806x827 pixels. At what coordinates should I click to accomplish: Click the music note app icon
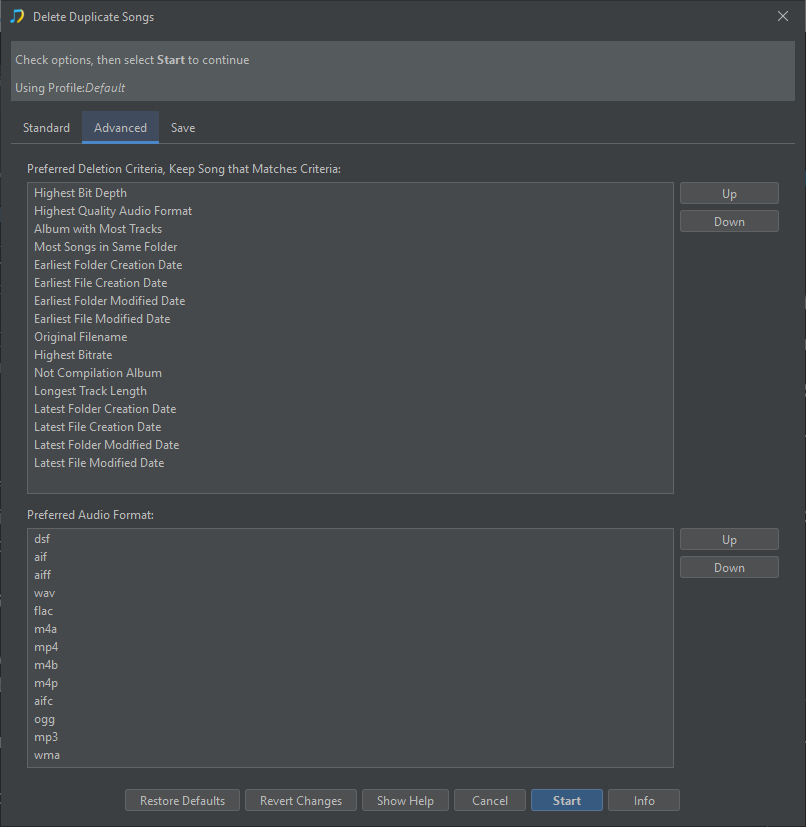(x=17, y=16)
